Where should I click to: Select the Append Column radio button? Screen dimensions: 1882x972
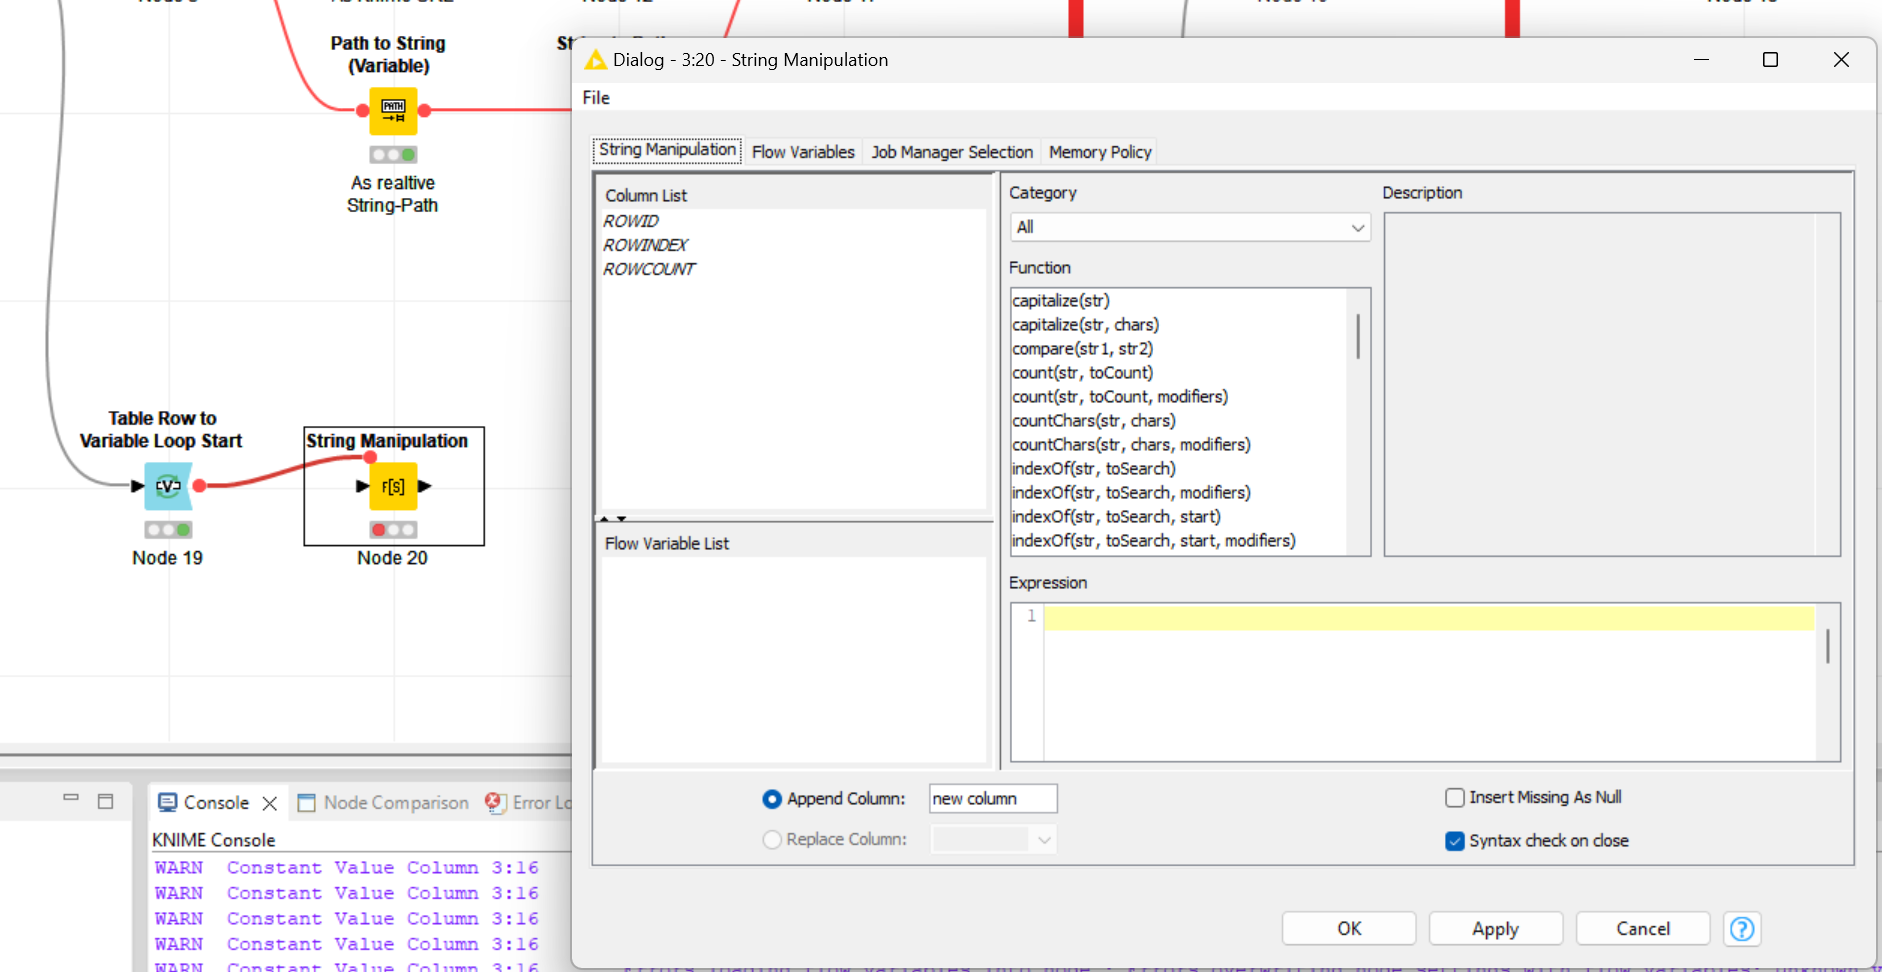coord(772,799)
